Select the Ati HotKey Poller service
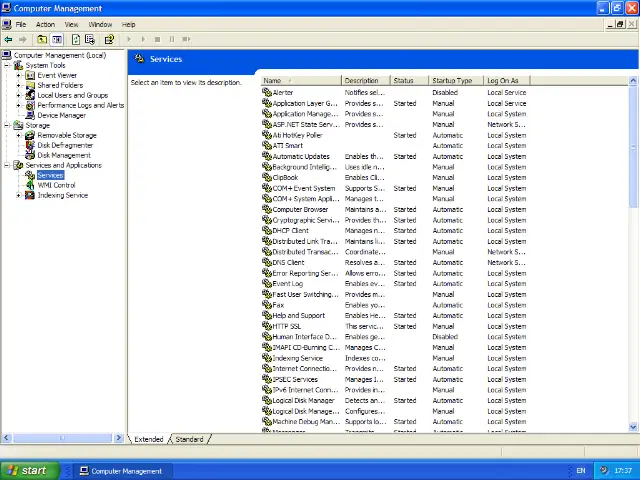The height and width of the screenshot is (480, 640). click(x=297, y=135)
